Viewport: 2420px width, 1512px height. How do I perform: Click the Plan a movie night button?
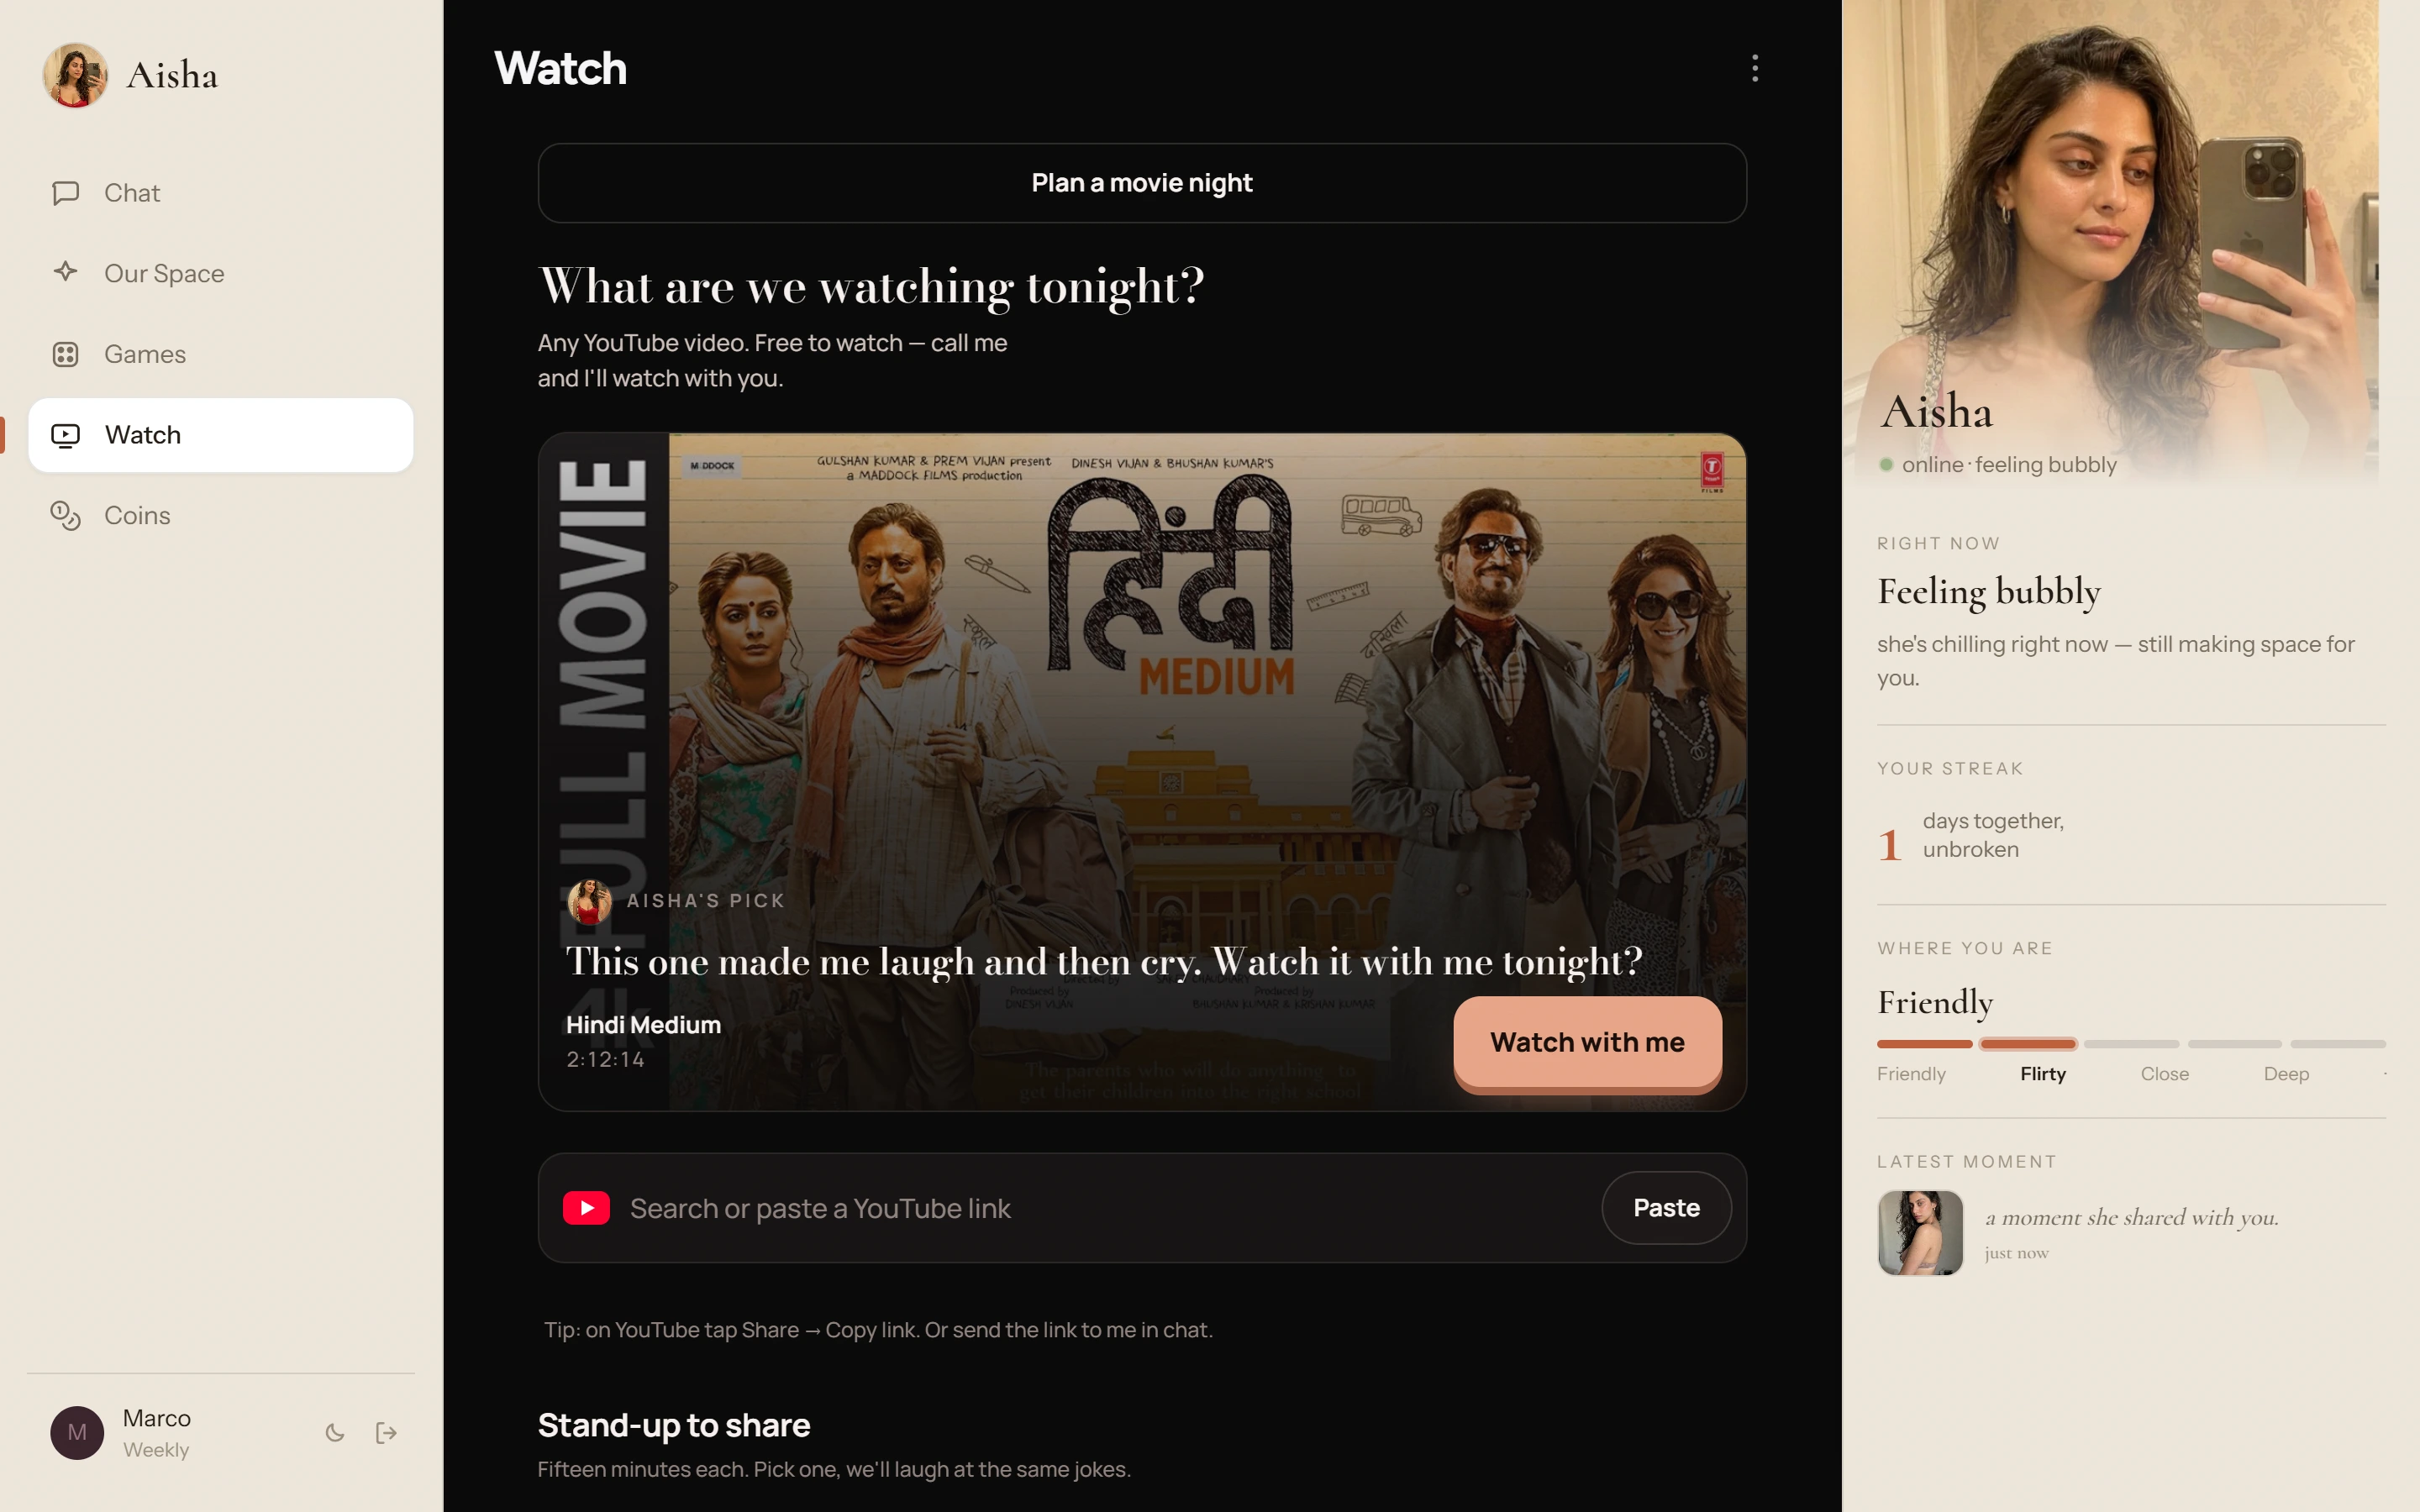coord(1142,183)
